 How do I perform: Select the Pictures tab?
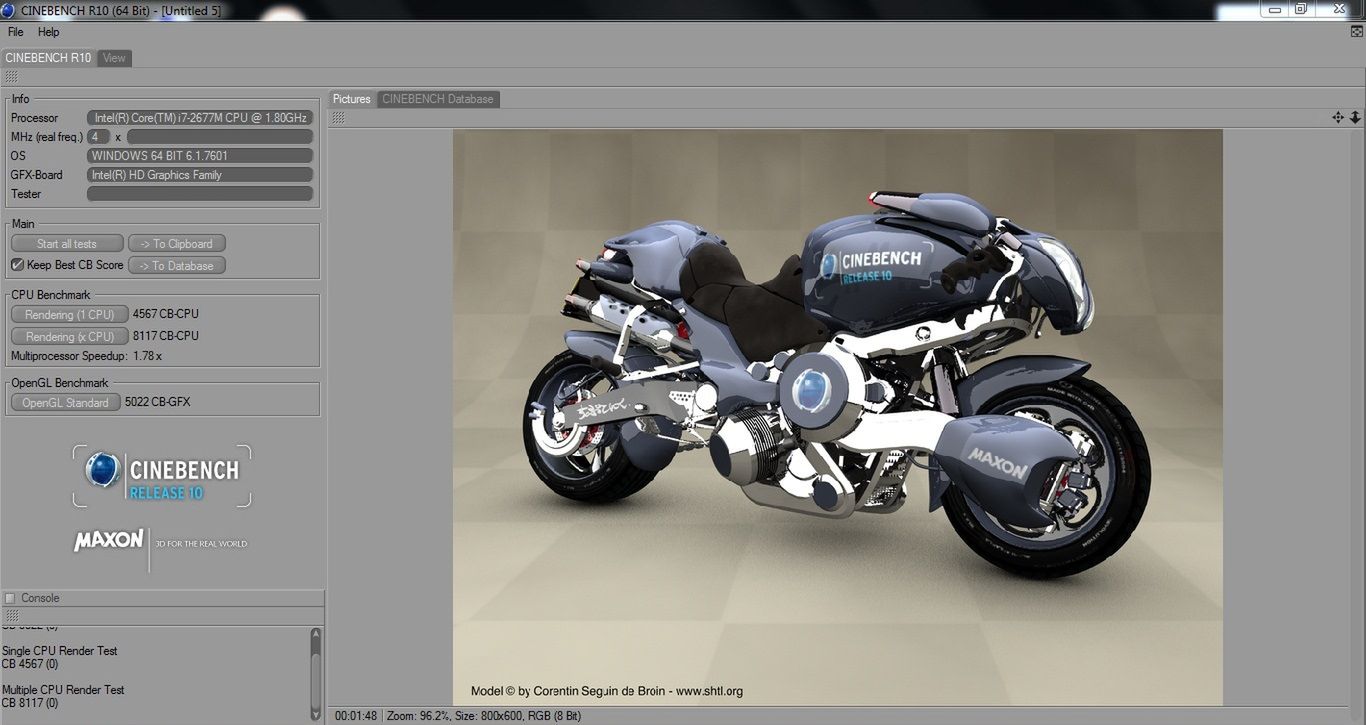(352, 99)
